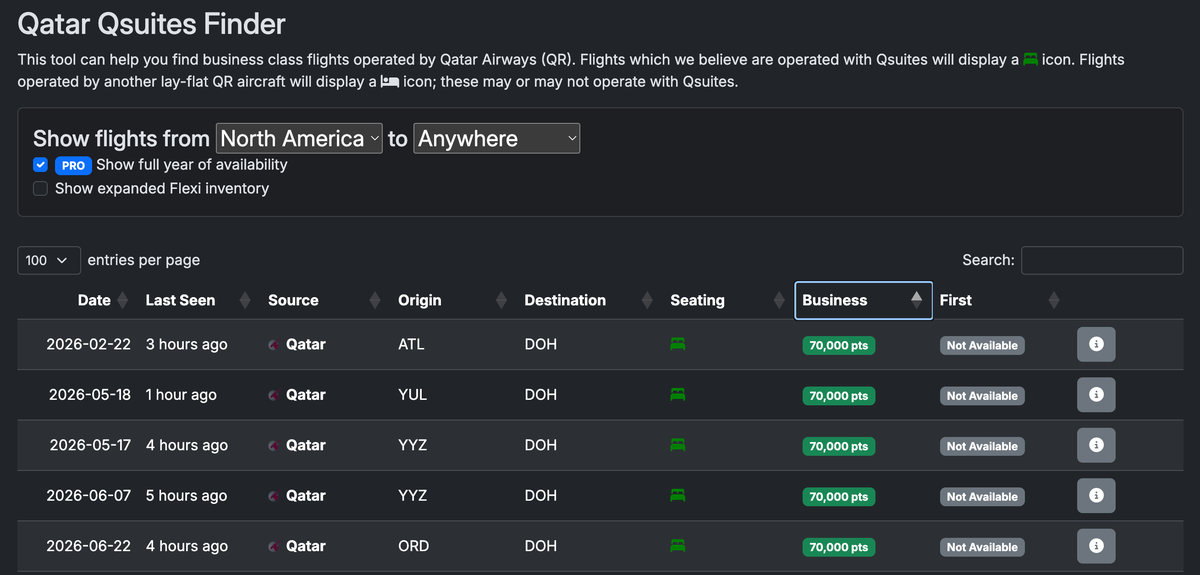Open the North America origin dropdown

pyautogui.click(x=300, y=139)
